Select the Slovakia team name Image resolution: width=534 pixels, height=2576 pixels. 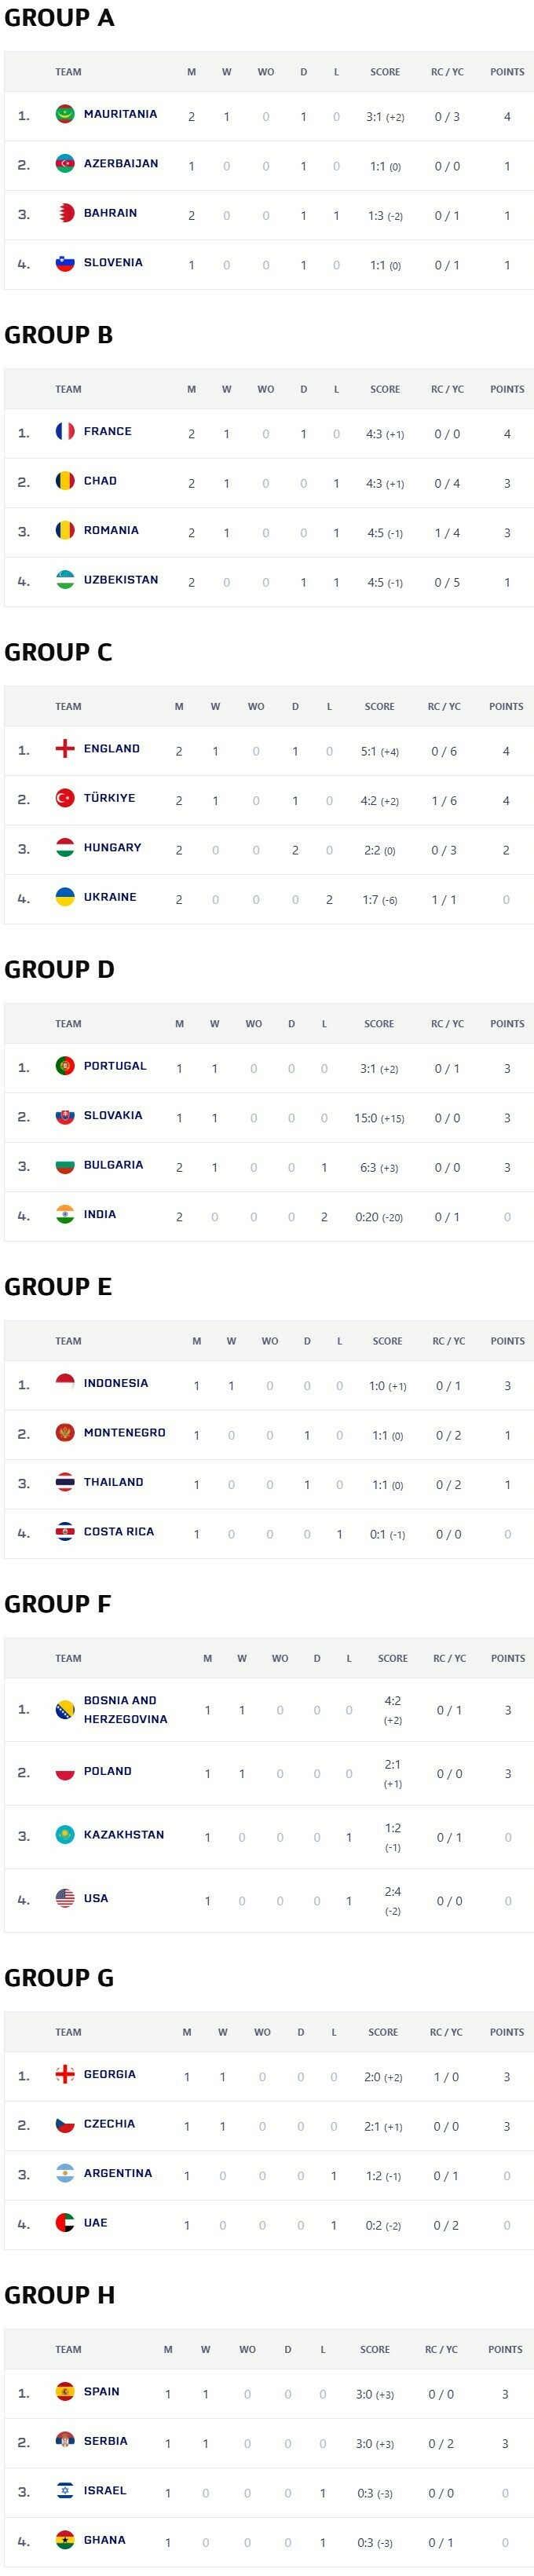113,1116
